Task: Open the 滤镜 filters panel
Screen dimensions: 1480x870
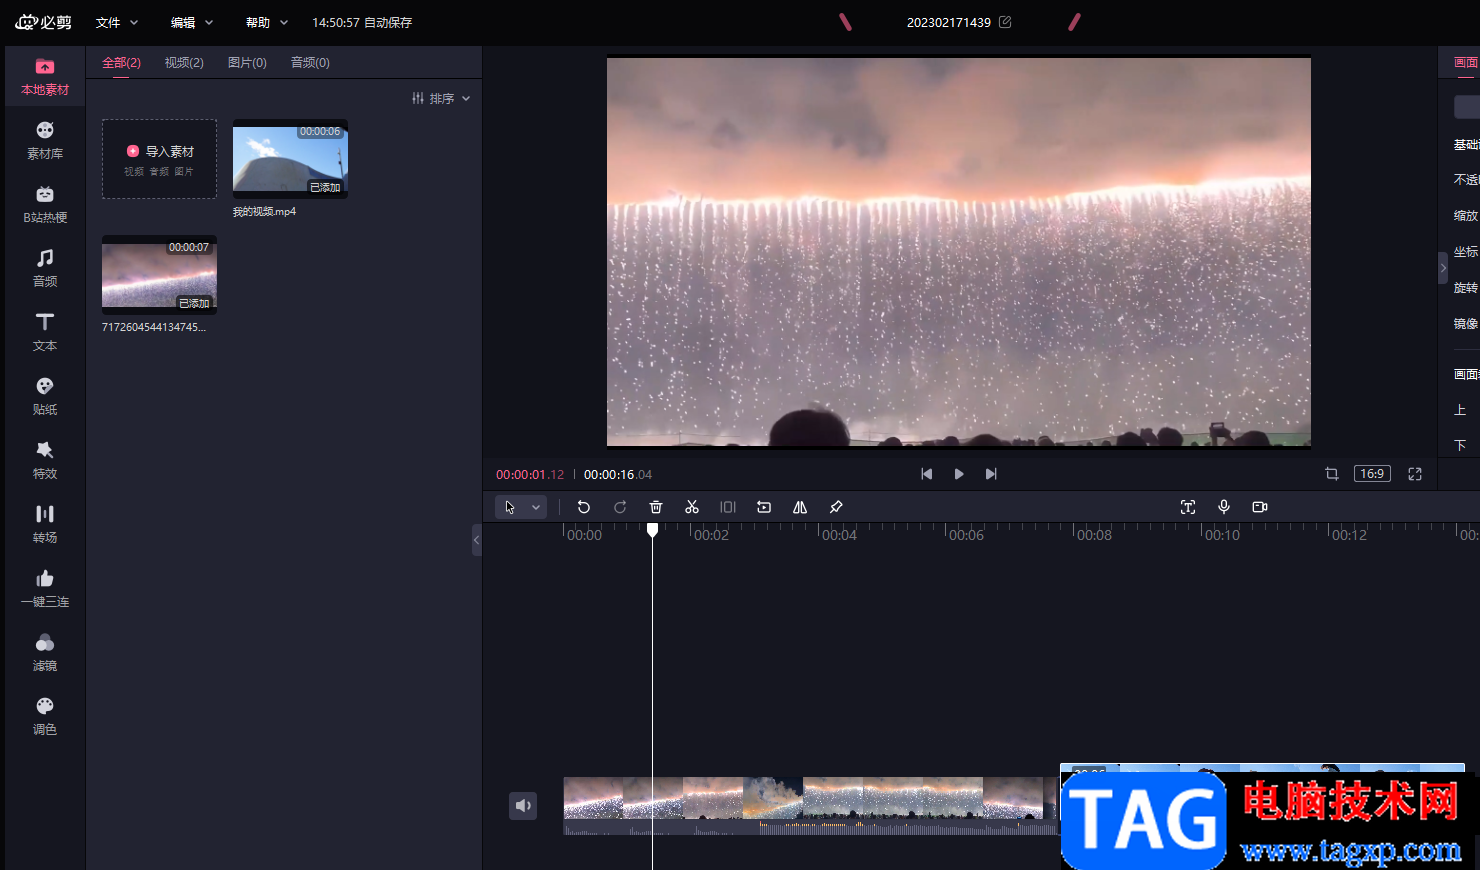Action: pyautogui.click(x=45, y=652)
